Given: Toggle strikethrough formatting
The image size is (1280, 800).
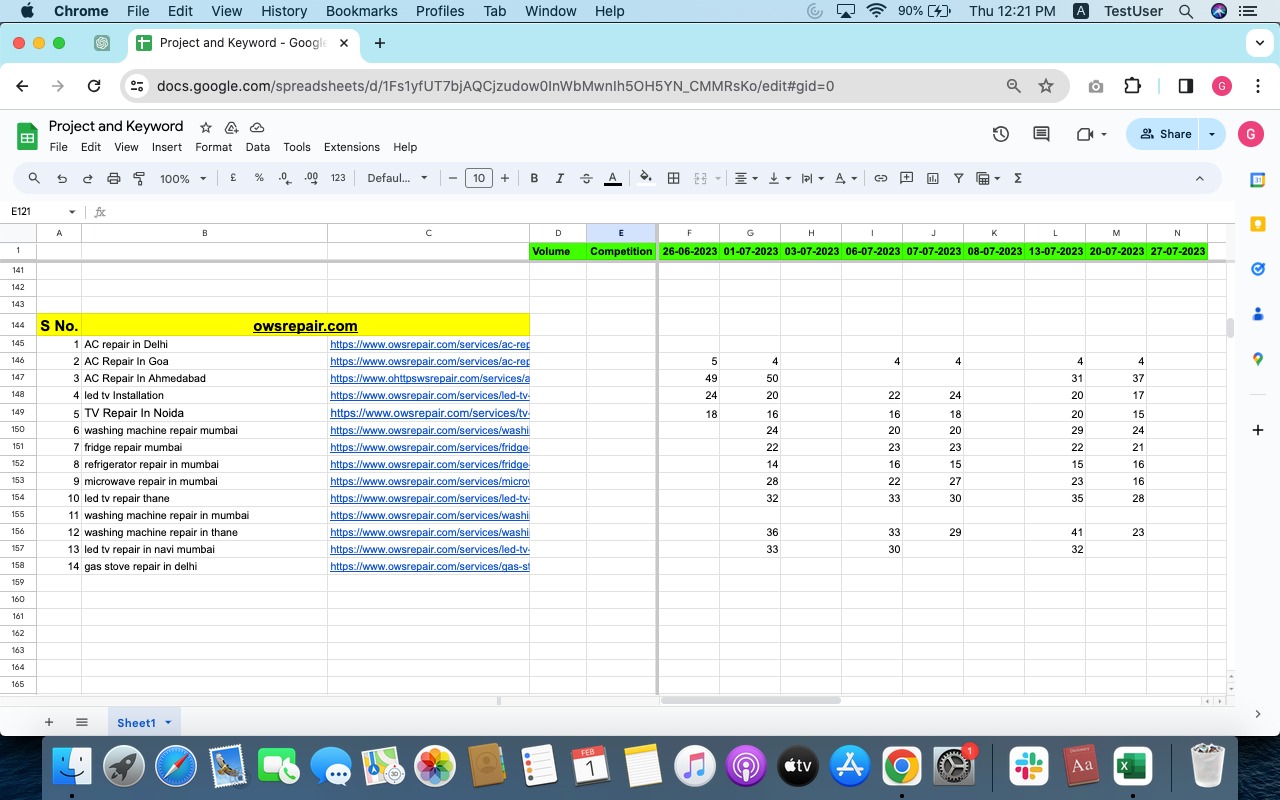Looking at the screenshot, I should pos(586,178).
